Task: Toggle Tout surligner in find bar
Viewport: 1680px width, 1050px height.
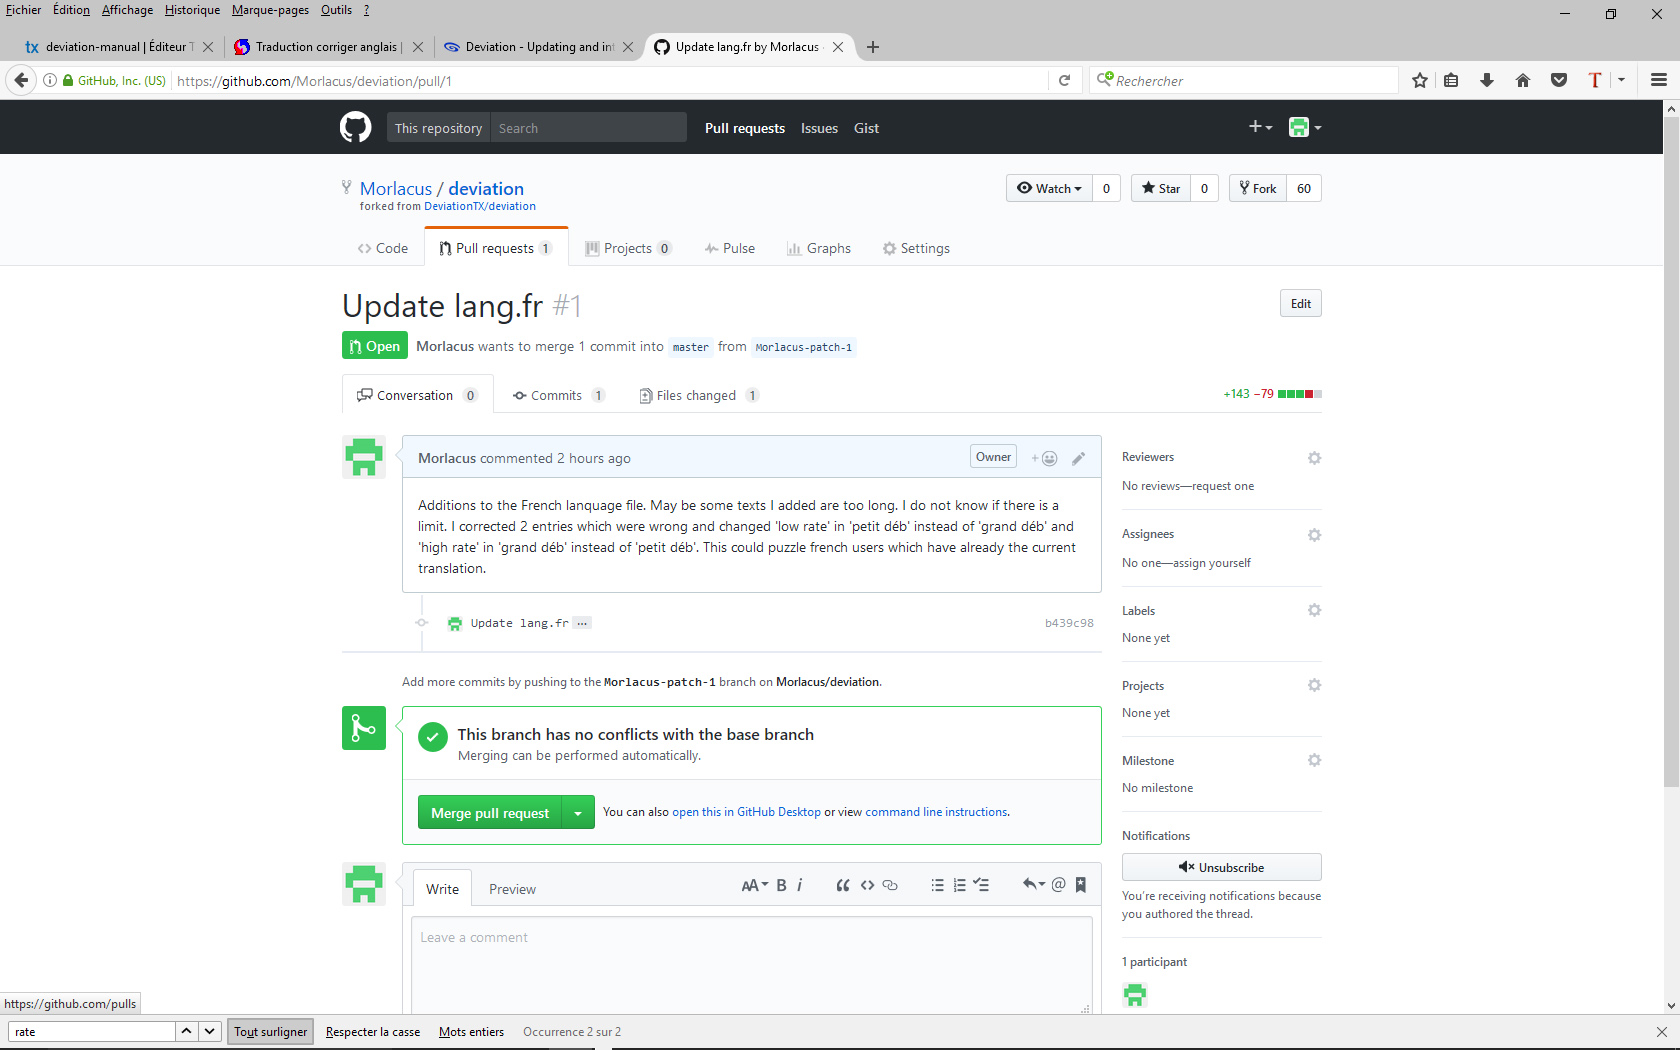Action: tap(270, 1032)
